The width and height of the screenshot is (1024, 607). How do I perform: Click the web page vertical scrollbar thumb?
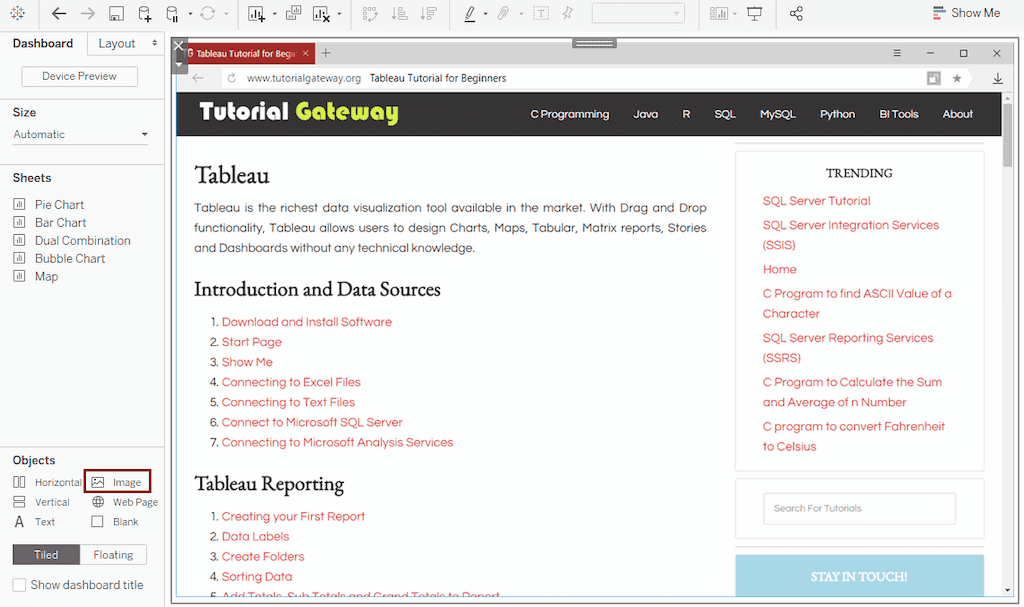(x=1008, y=135)
